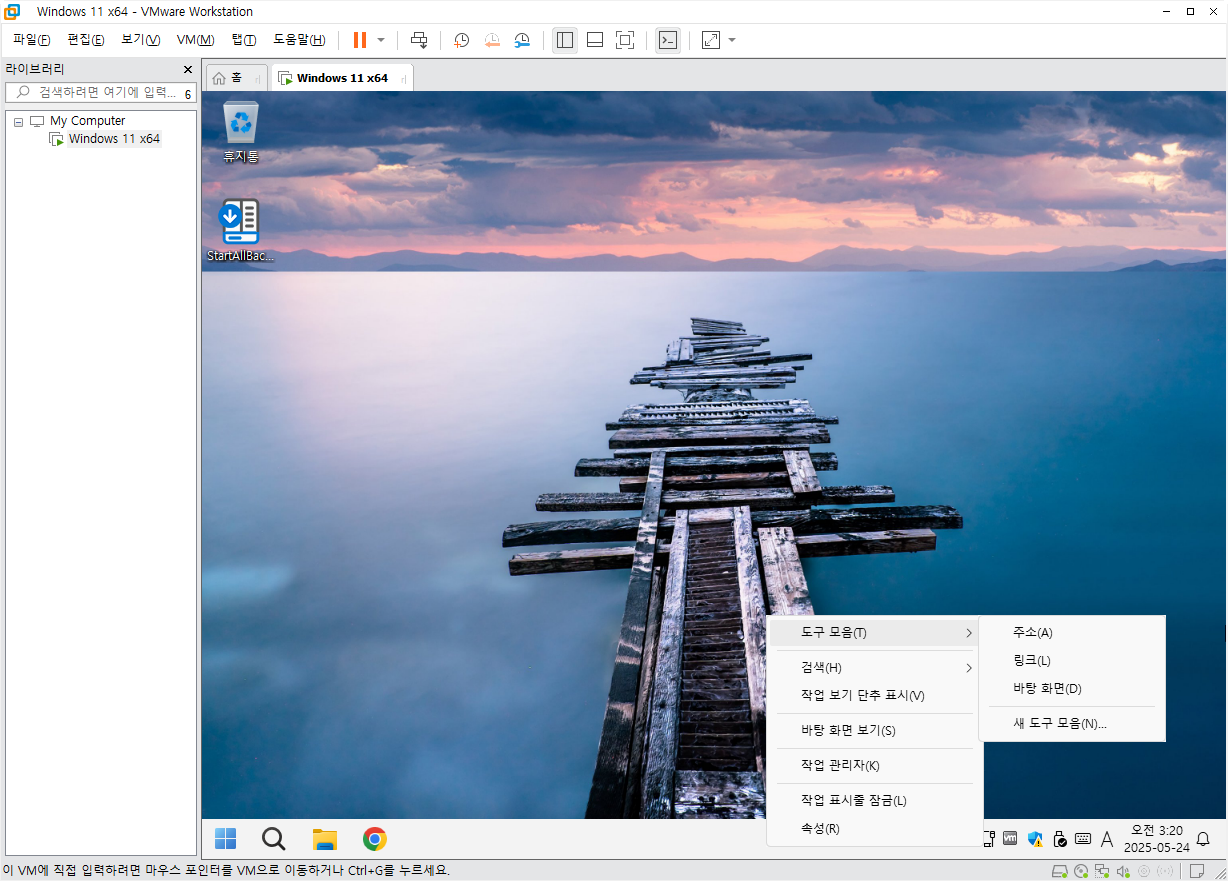The image size is (1228, 881).
Task: Open the 탭(T) menu
Action: (x=243, y=40)
